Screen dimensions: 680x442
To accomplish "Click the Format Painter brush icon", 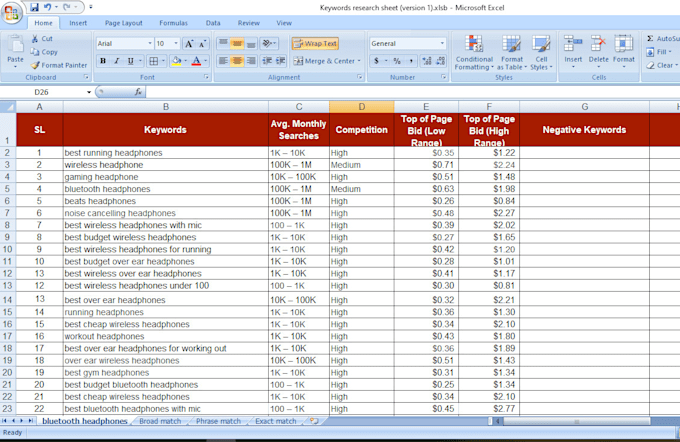I will (x=35, y=65).
